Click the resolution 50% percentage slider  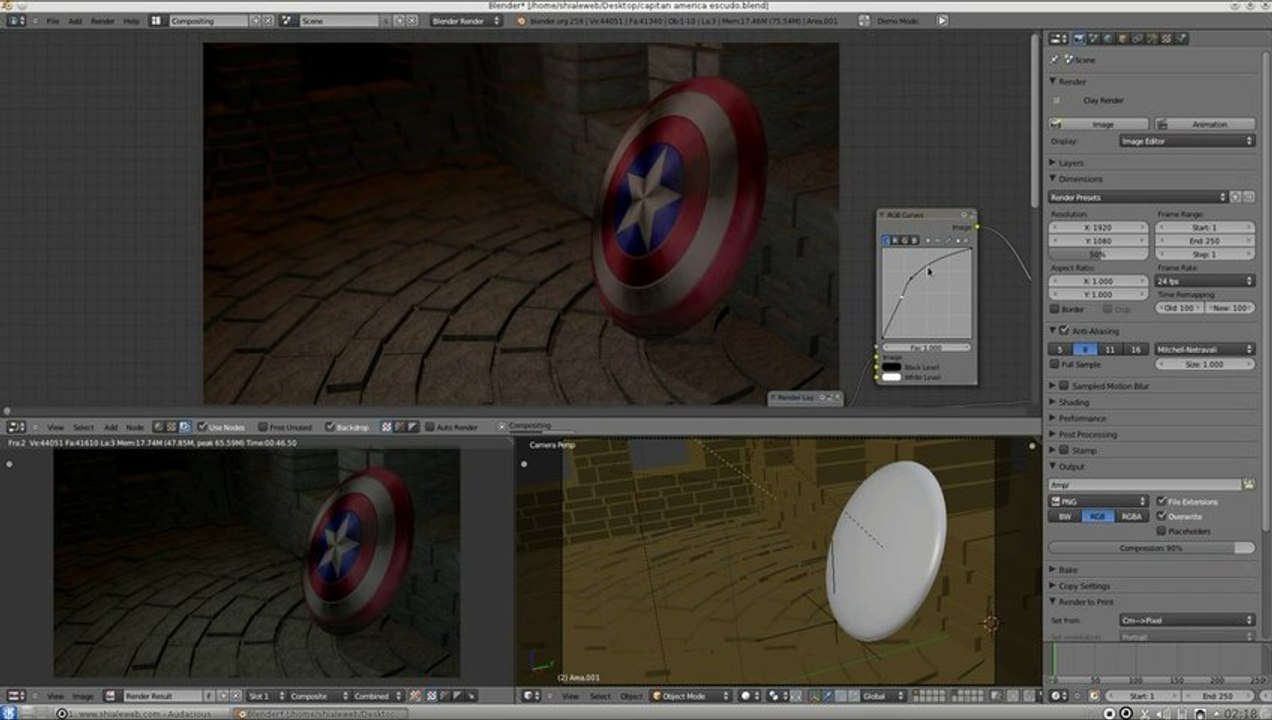point(1098,254)
